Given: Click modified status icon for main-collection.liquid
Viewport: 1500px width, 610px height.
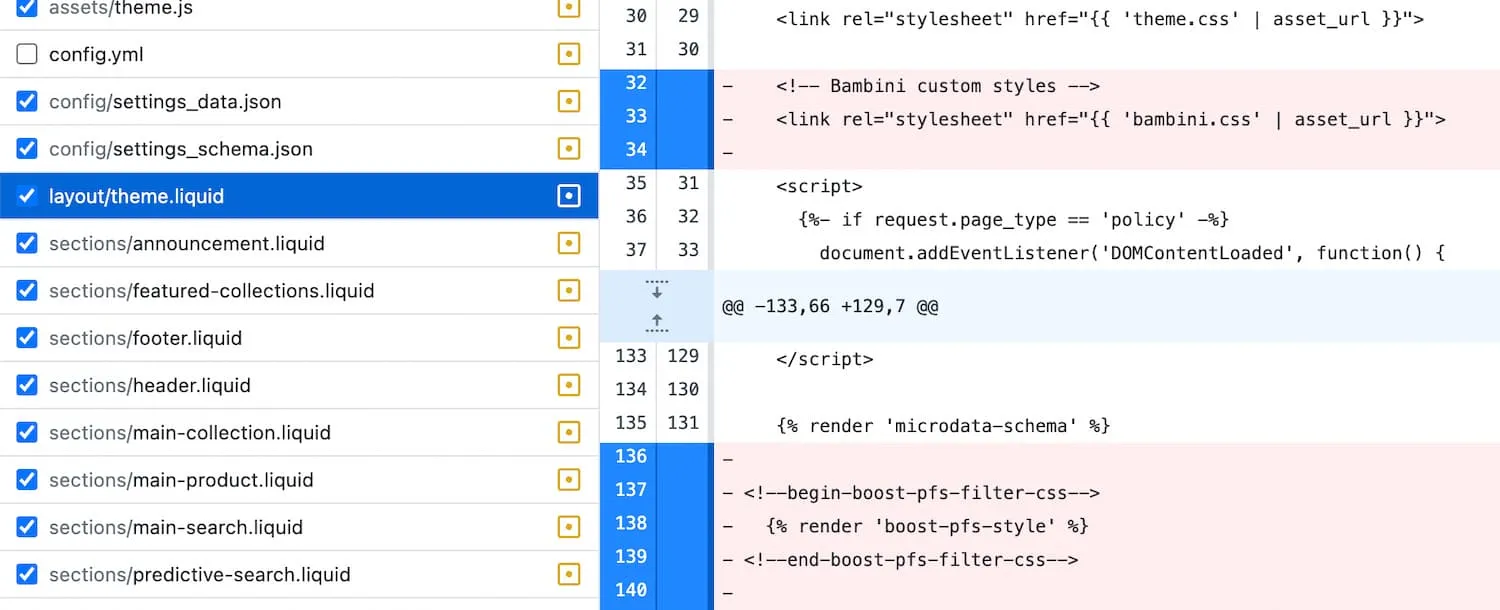Looking at the screenshot, I should pyautogui.click(x=569, y=433).
